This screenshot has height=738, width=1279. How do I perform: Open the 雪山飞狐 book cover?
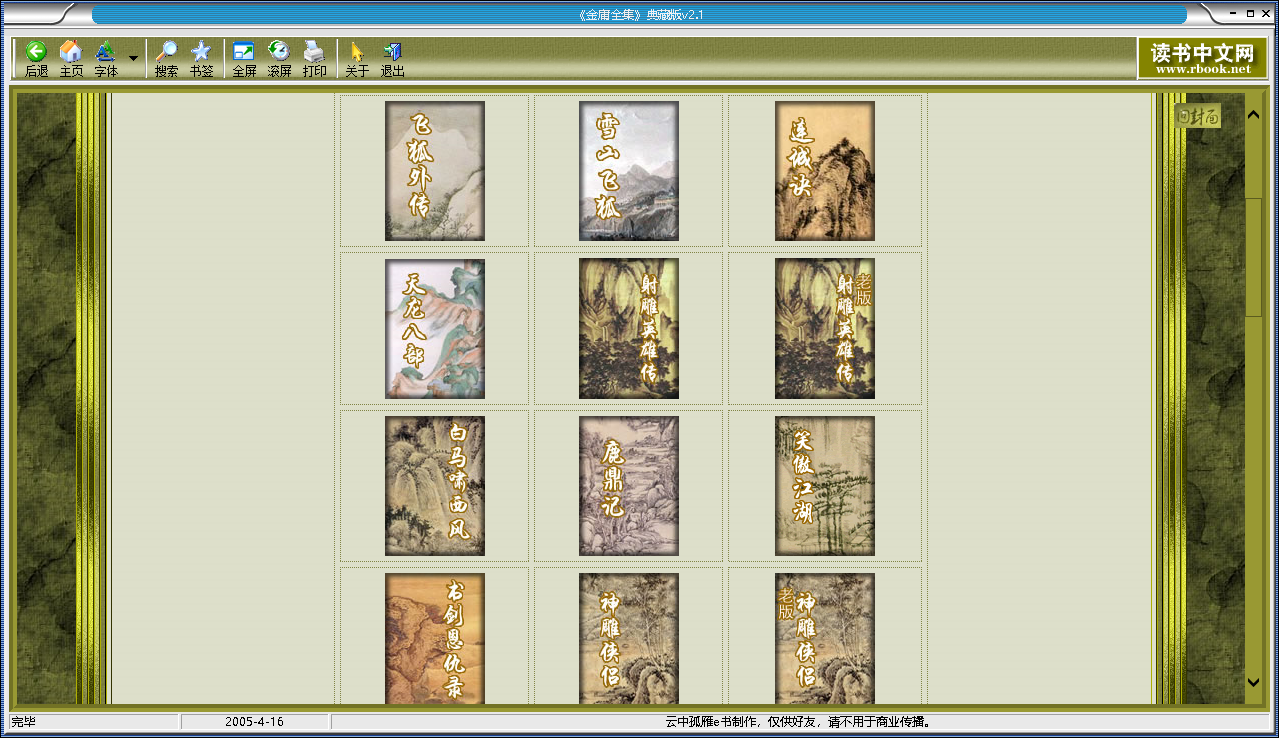coord(629,171)
